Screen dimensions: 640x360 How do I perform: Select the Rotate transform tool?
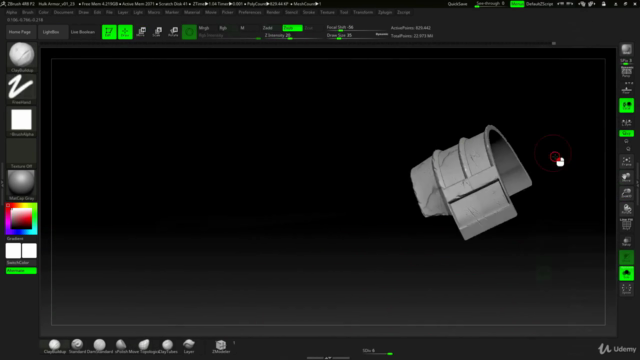(x=173, y=32)
